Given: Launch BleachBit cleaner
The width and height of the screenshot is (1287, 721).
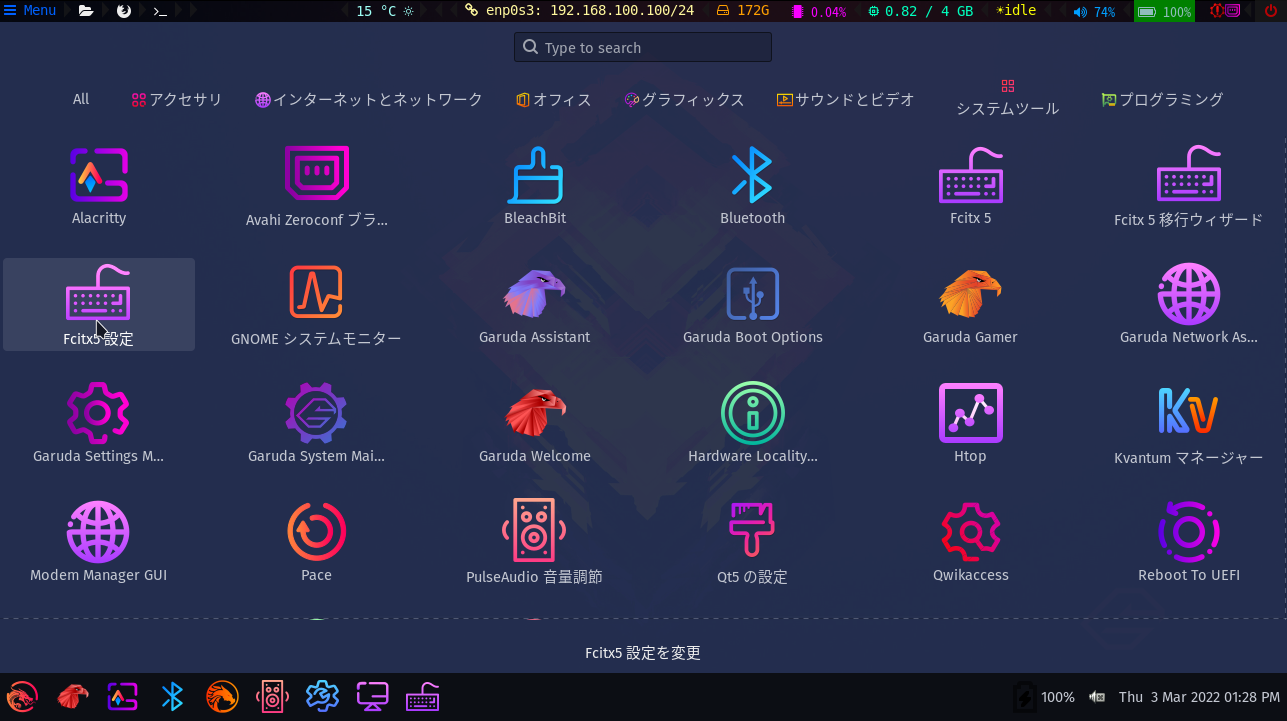Looking at the screenshot, I should (535, 187).
